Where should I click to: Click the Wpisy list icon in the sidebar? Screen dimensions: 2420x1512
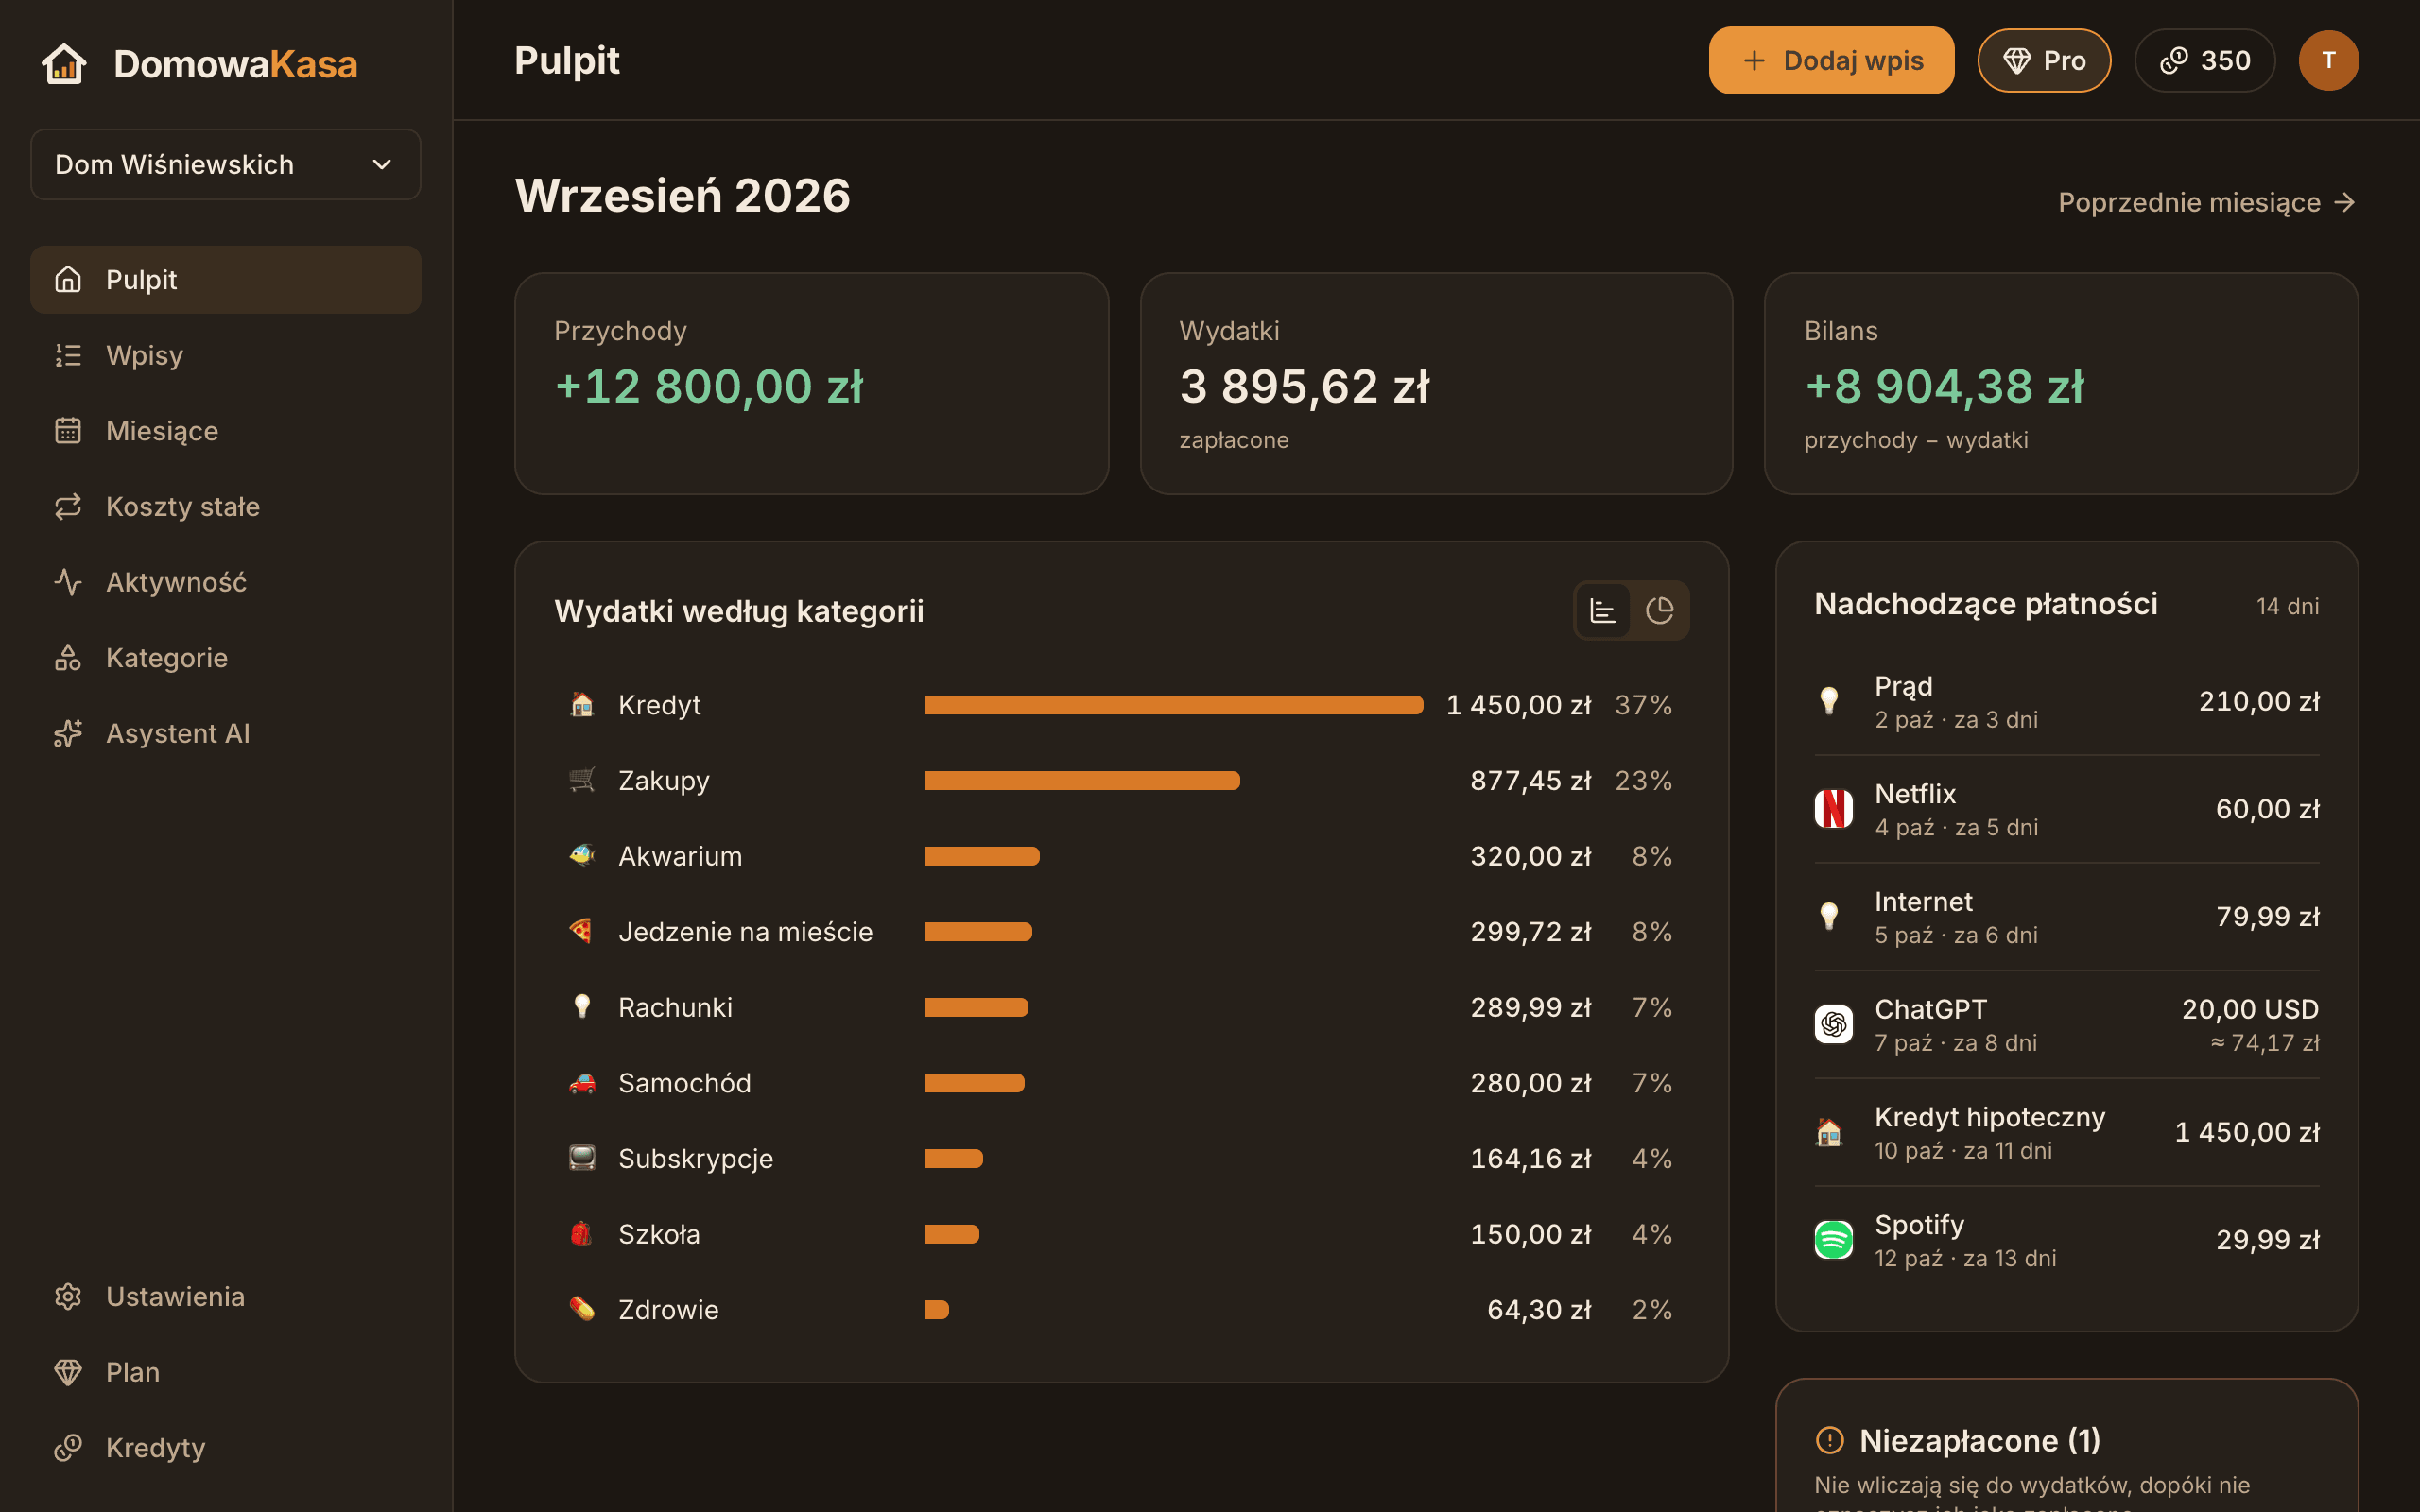point(68,355)
